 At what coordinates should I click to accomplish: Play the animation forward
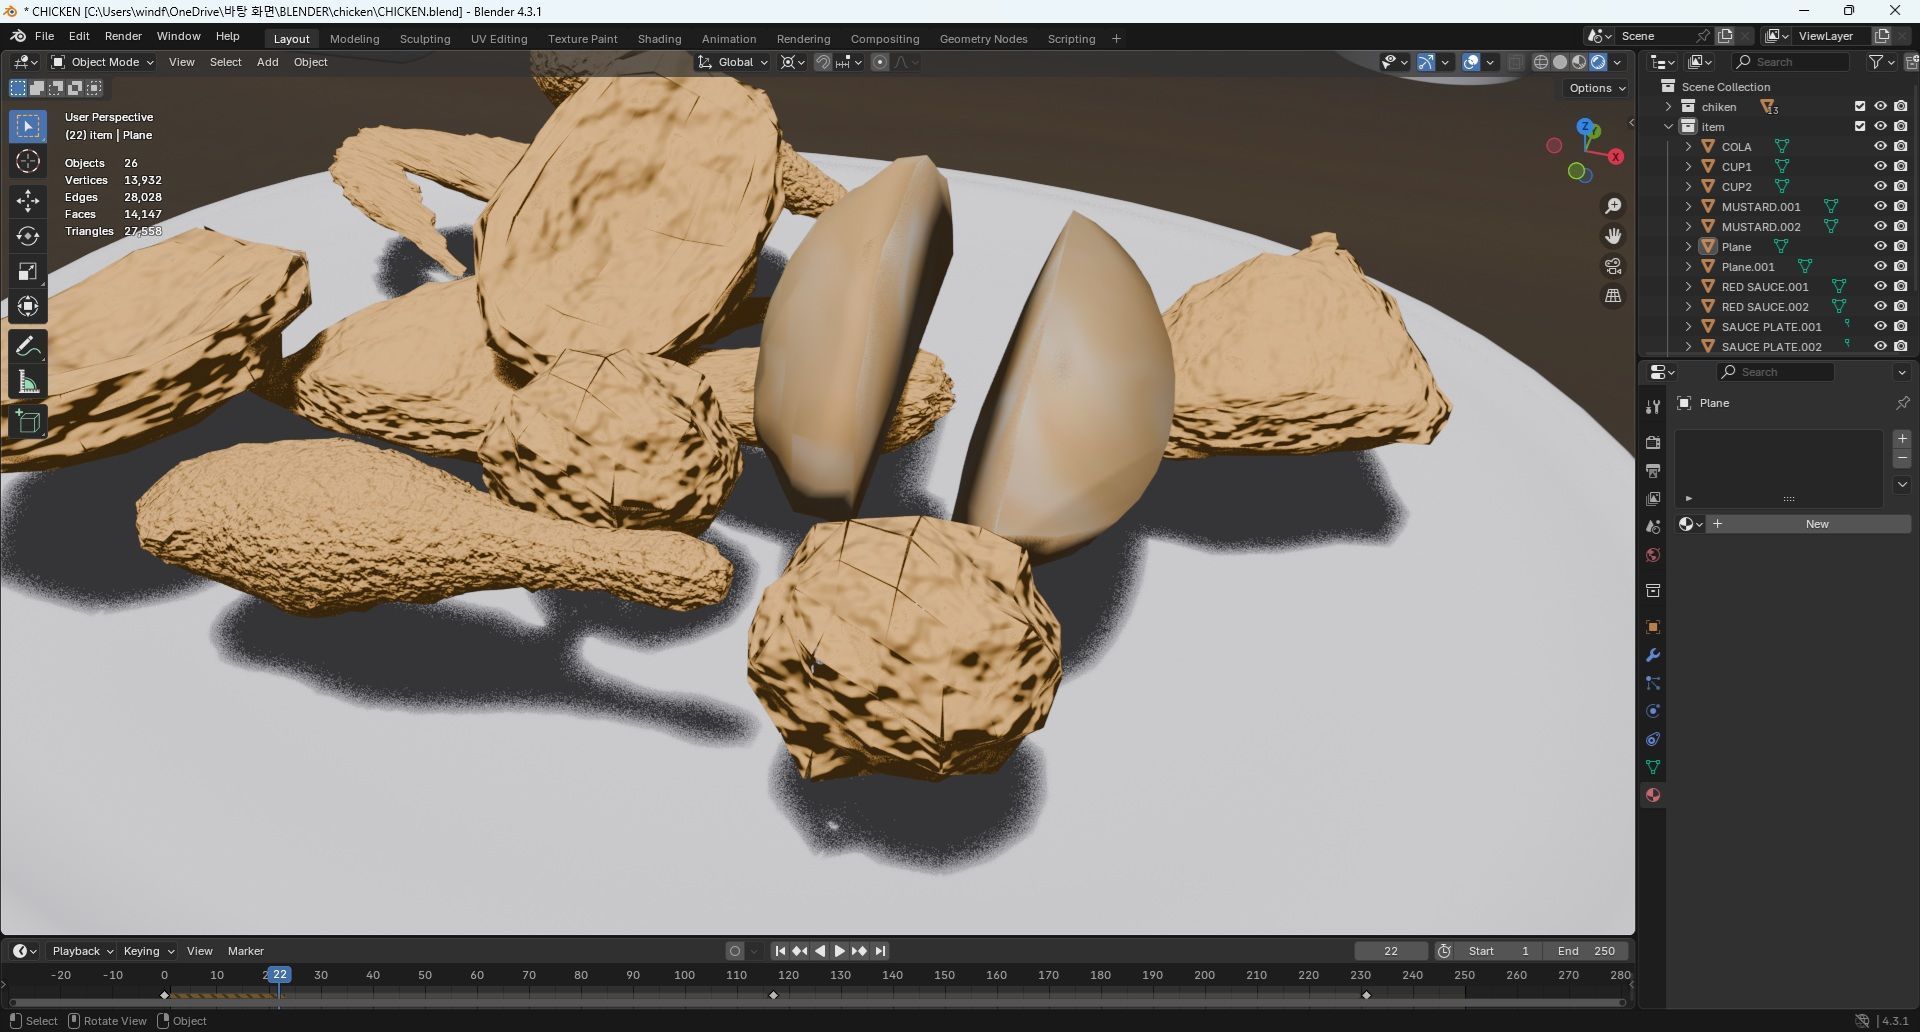coord(840,951)
